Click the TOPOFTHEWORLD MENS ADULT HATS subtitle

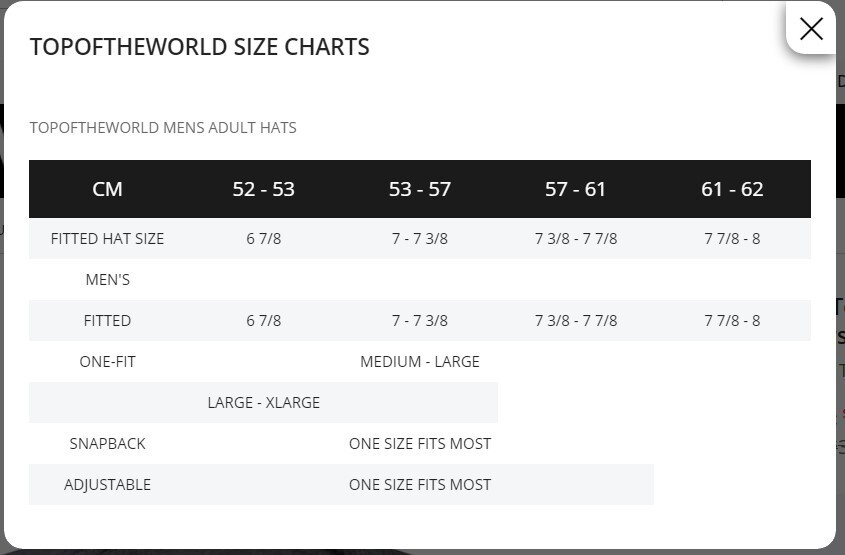163,128
